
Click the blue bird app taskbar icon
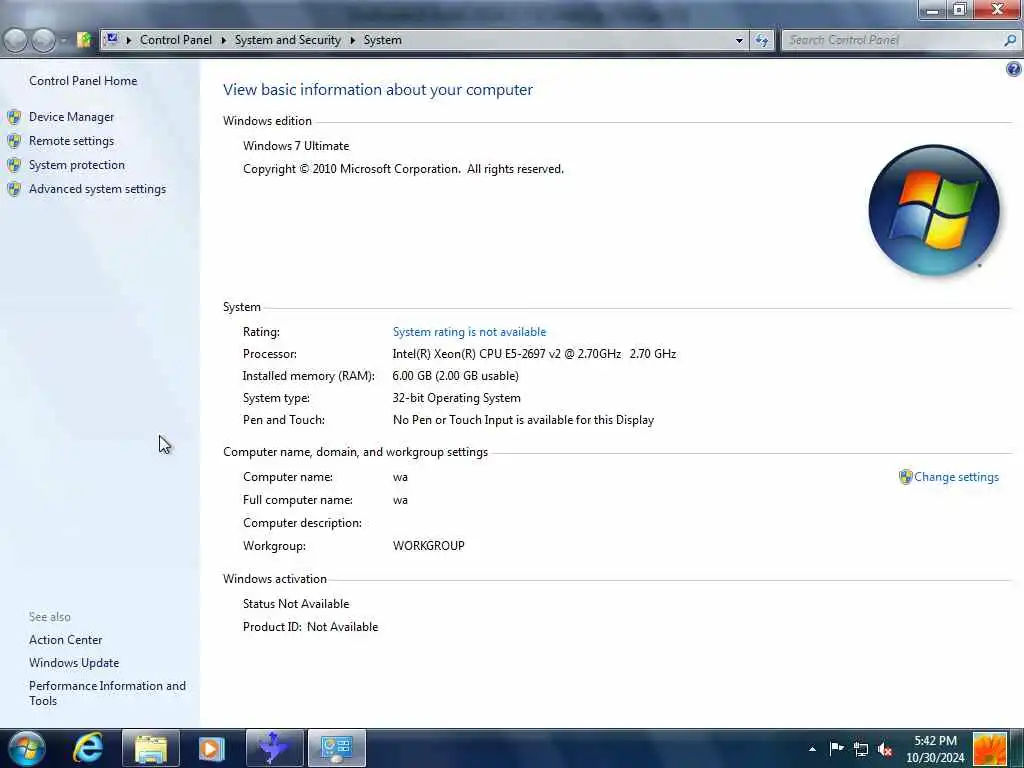click(274, 748)
